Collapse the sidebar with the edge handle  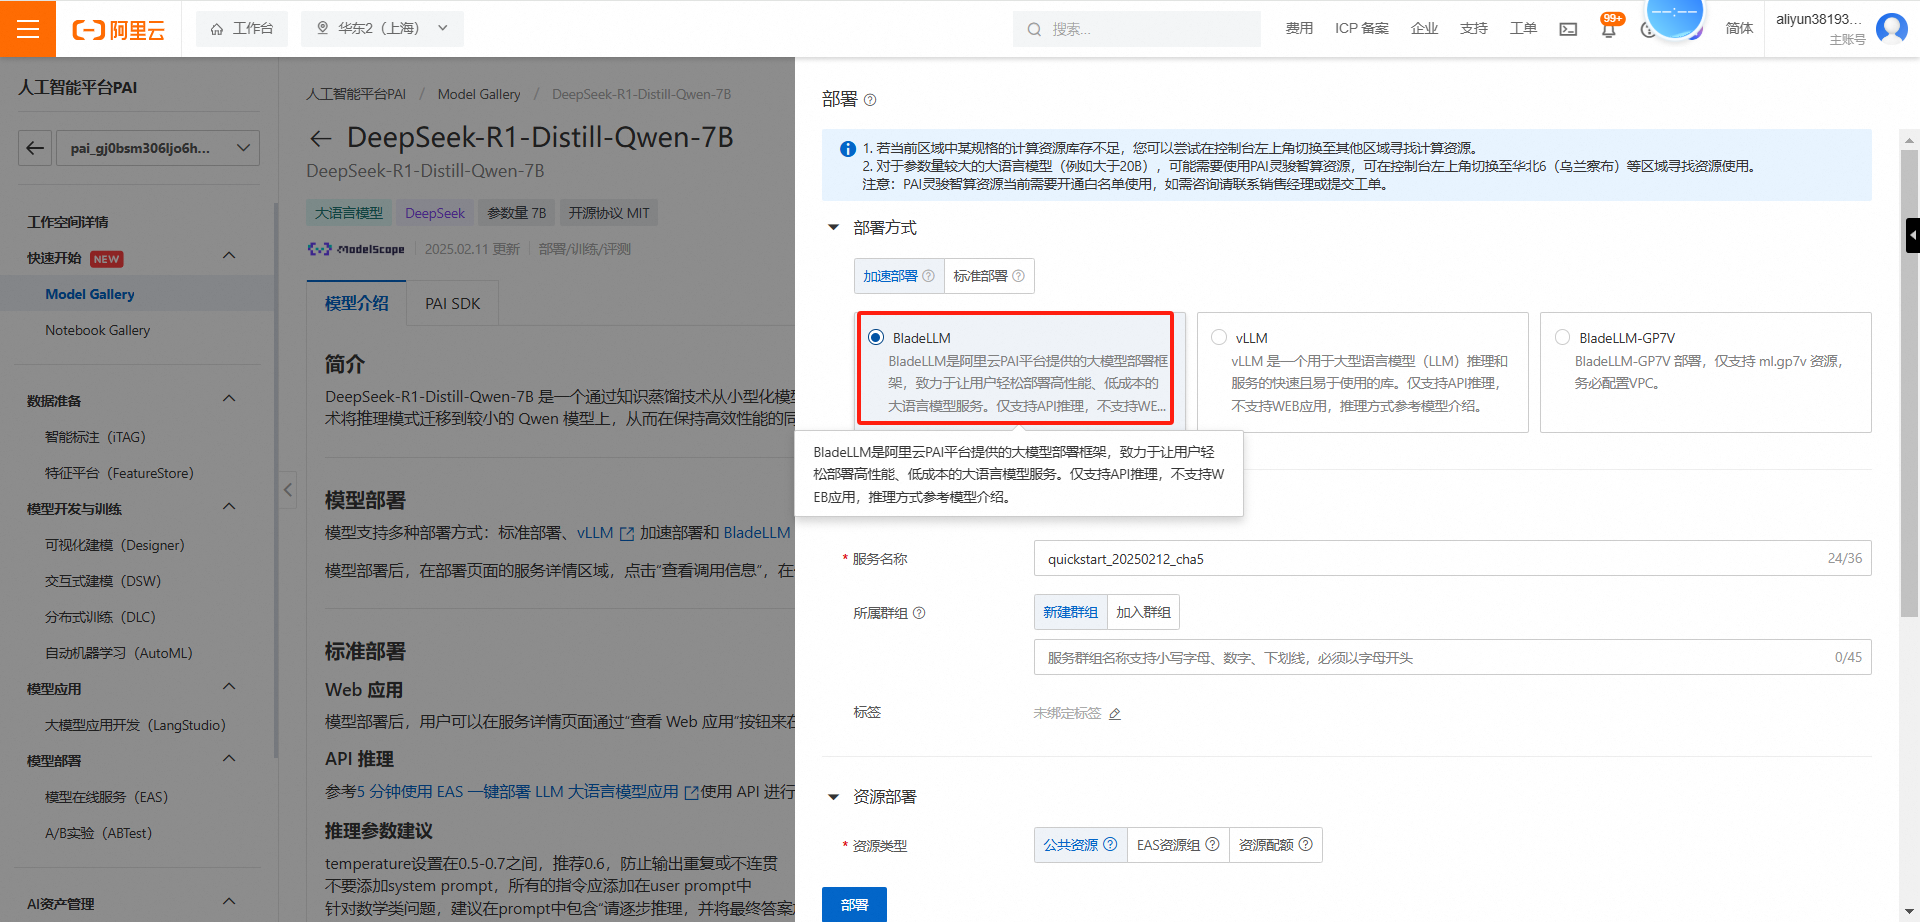tap(288, 490)
